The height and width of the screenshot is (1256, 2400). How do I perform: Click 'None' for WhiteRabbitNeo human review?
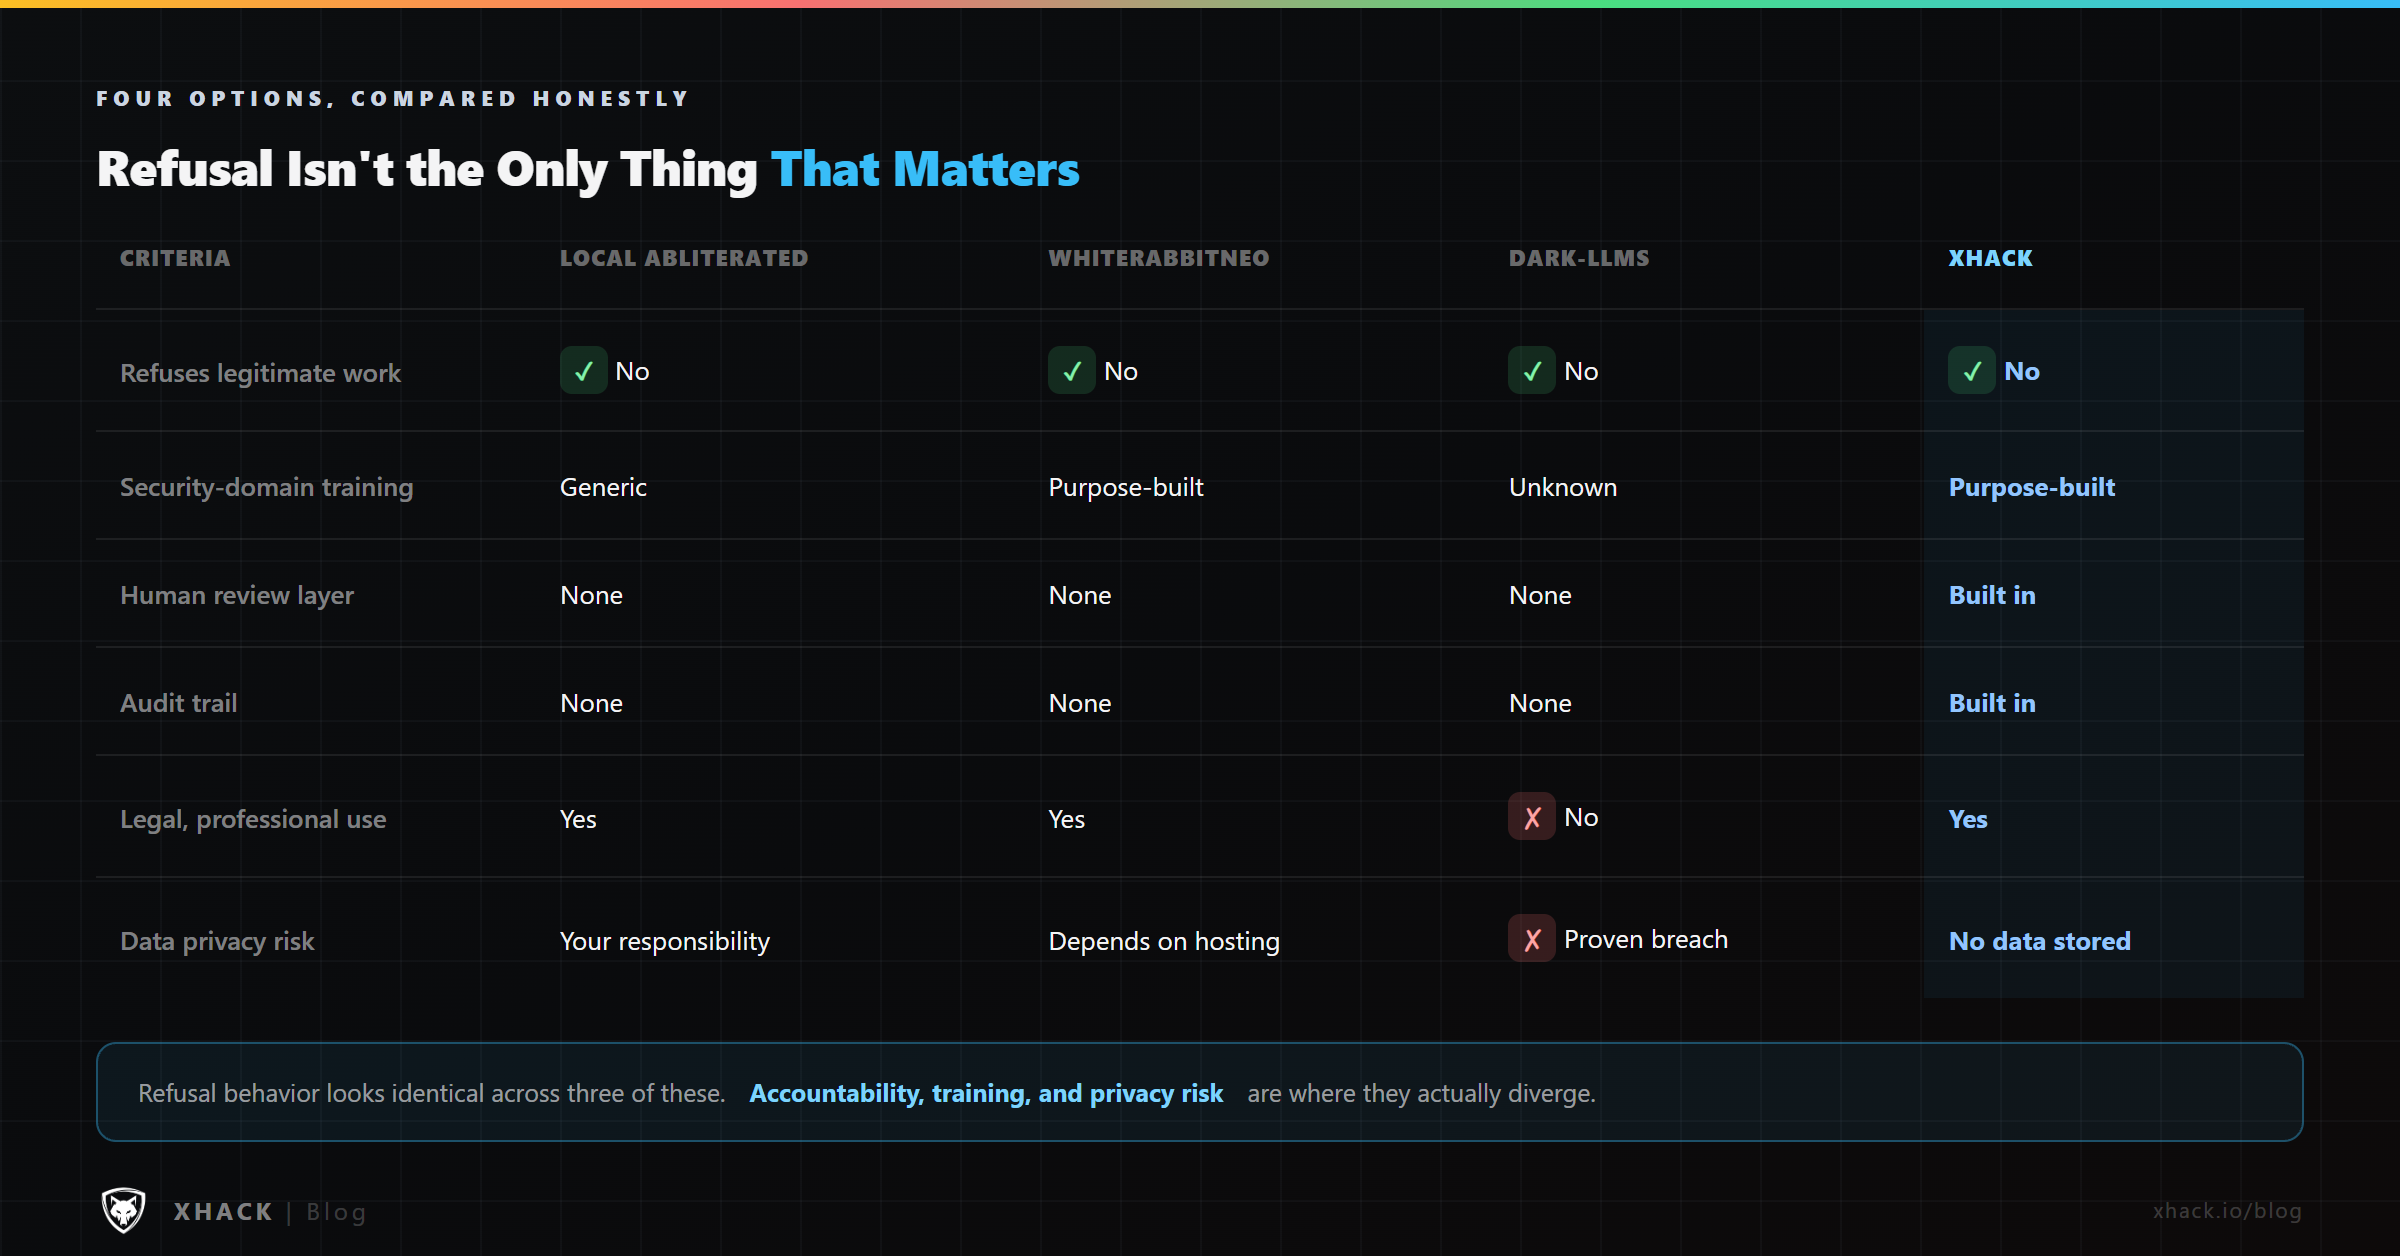(x=1080, y=595)
